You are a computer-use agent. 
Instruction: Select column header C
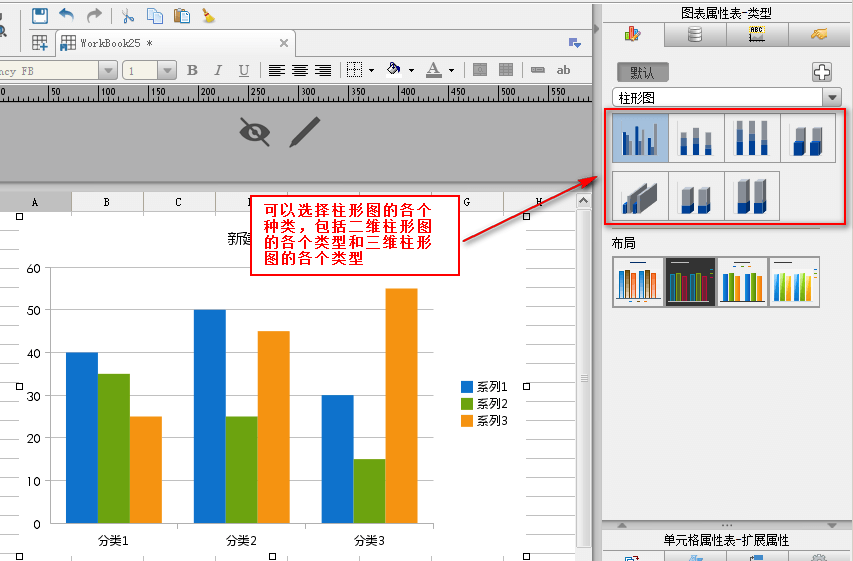(179, 202)
